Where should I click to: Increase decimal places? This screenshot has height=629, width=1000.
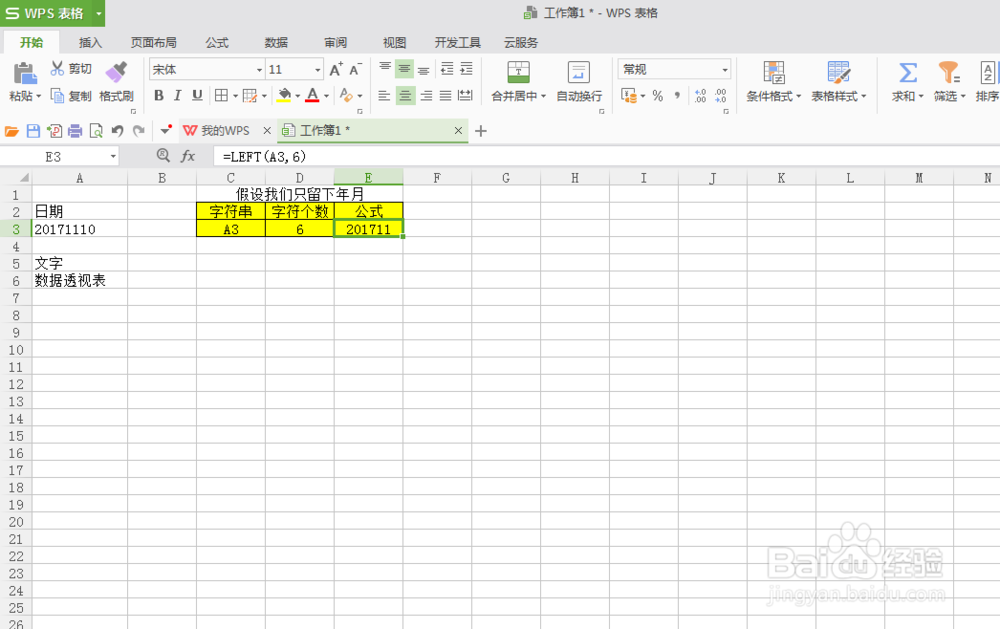700,96
